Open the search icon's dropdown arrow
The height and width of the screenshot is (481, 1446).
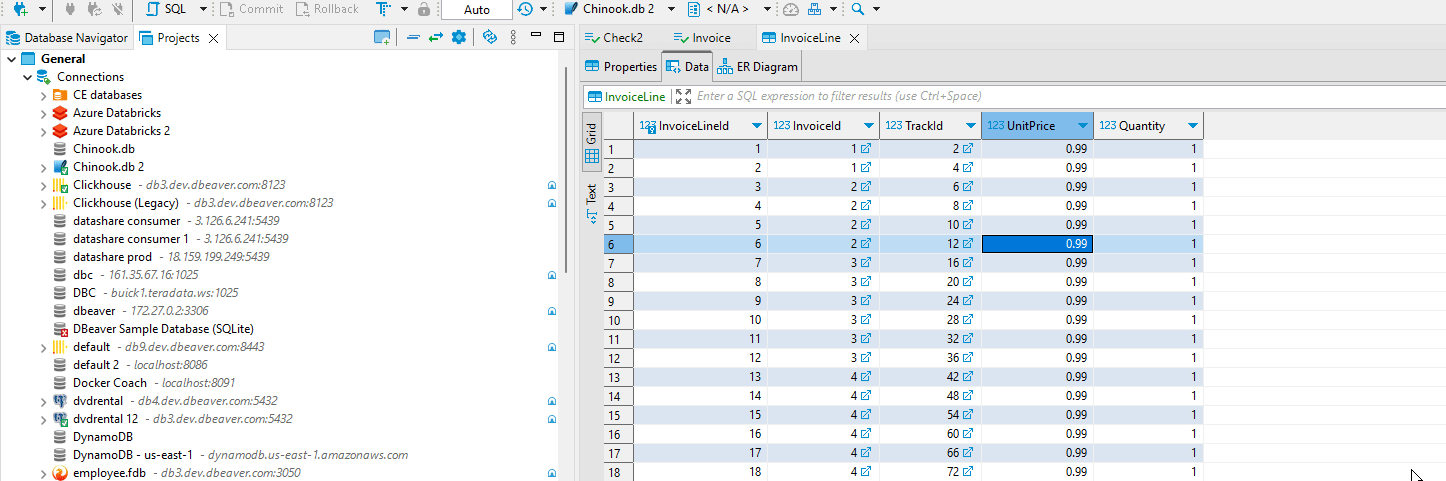[x=877, y=9]
